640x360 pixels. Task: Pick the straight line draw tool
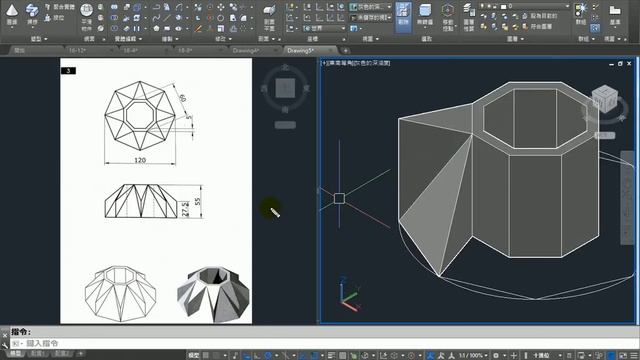point(167,18)
